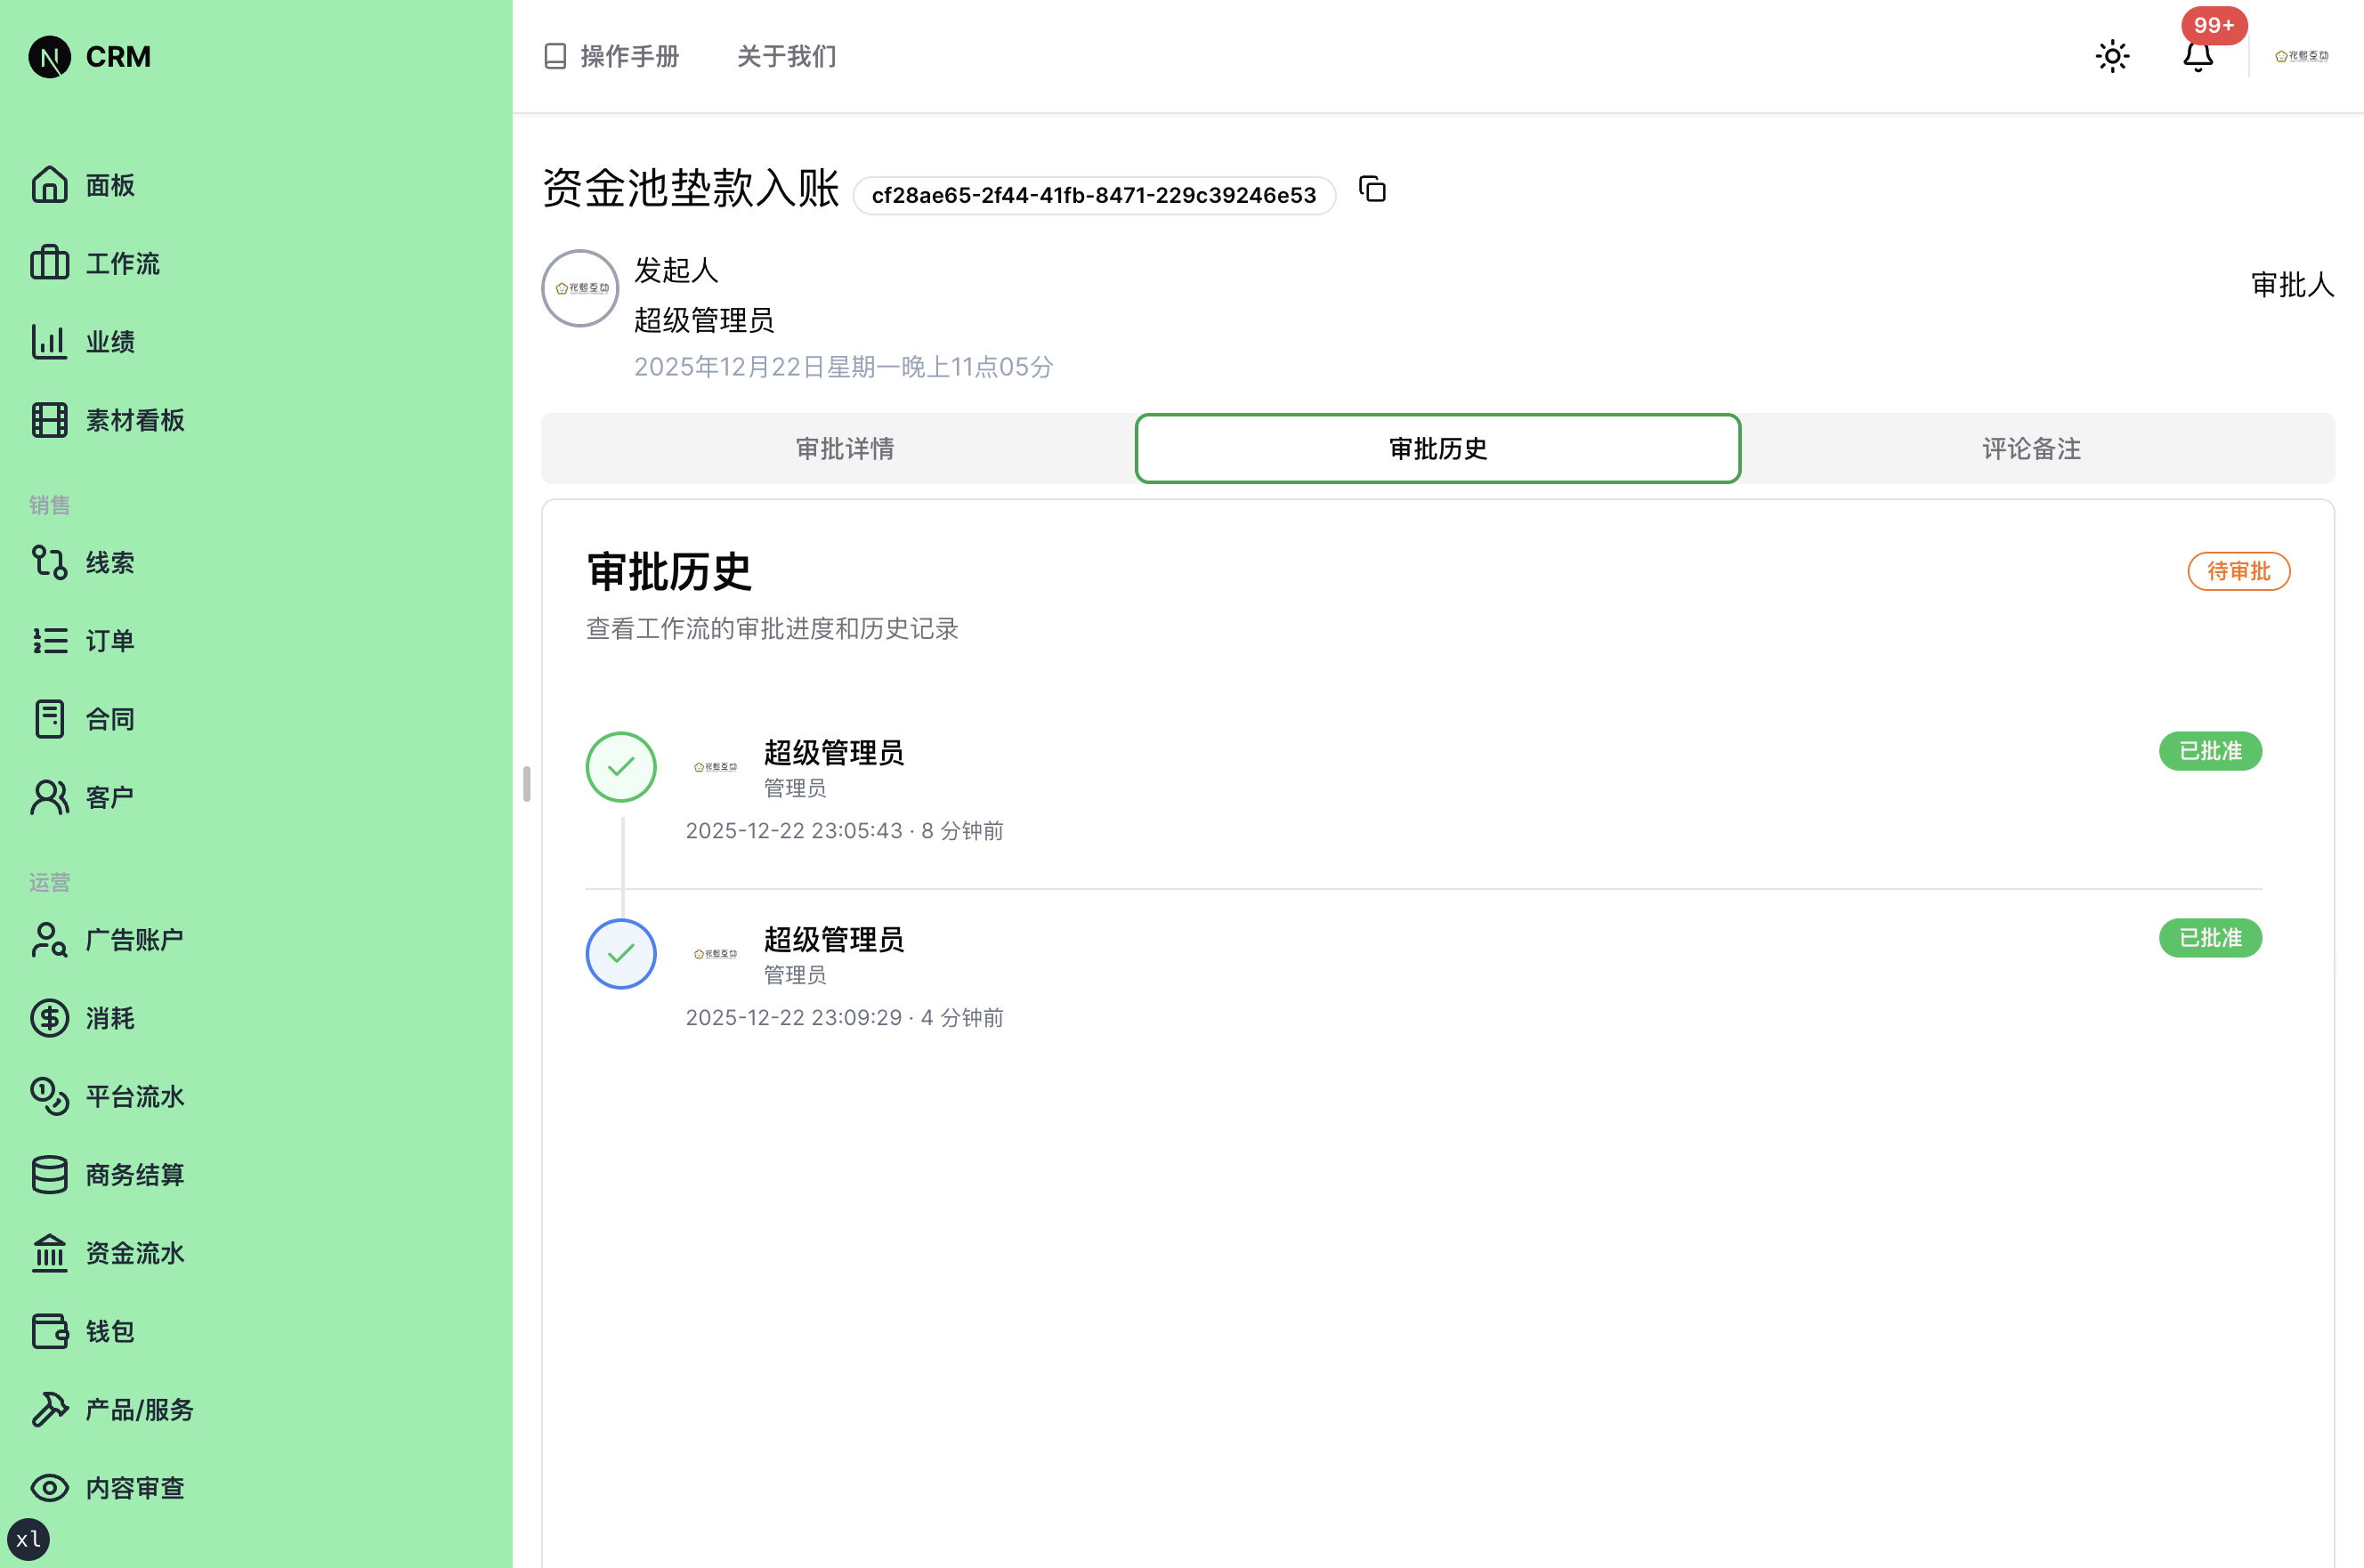The width and height of the screenshot is (2364, 1568).
Task: Open notifications bell with 99+ badge
Action: pos(2197,56)
